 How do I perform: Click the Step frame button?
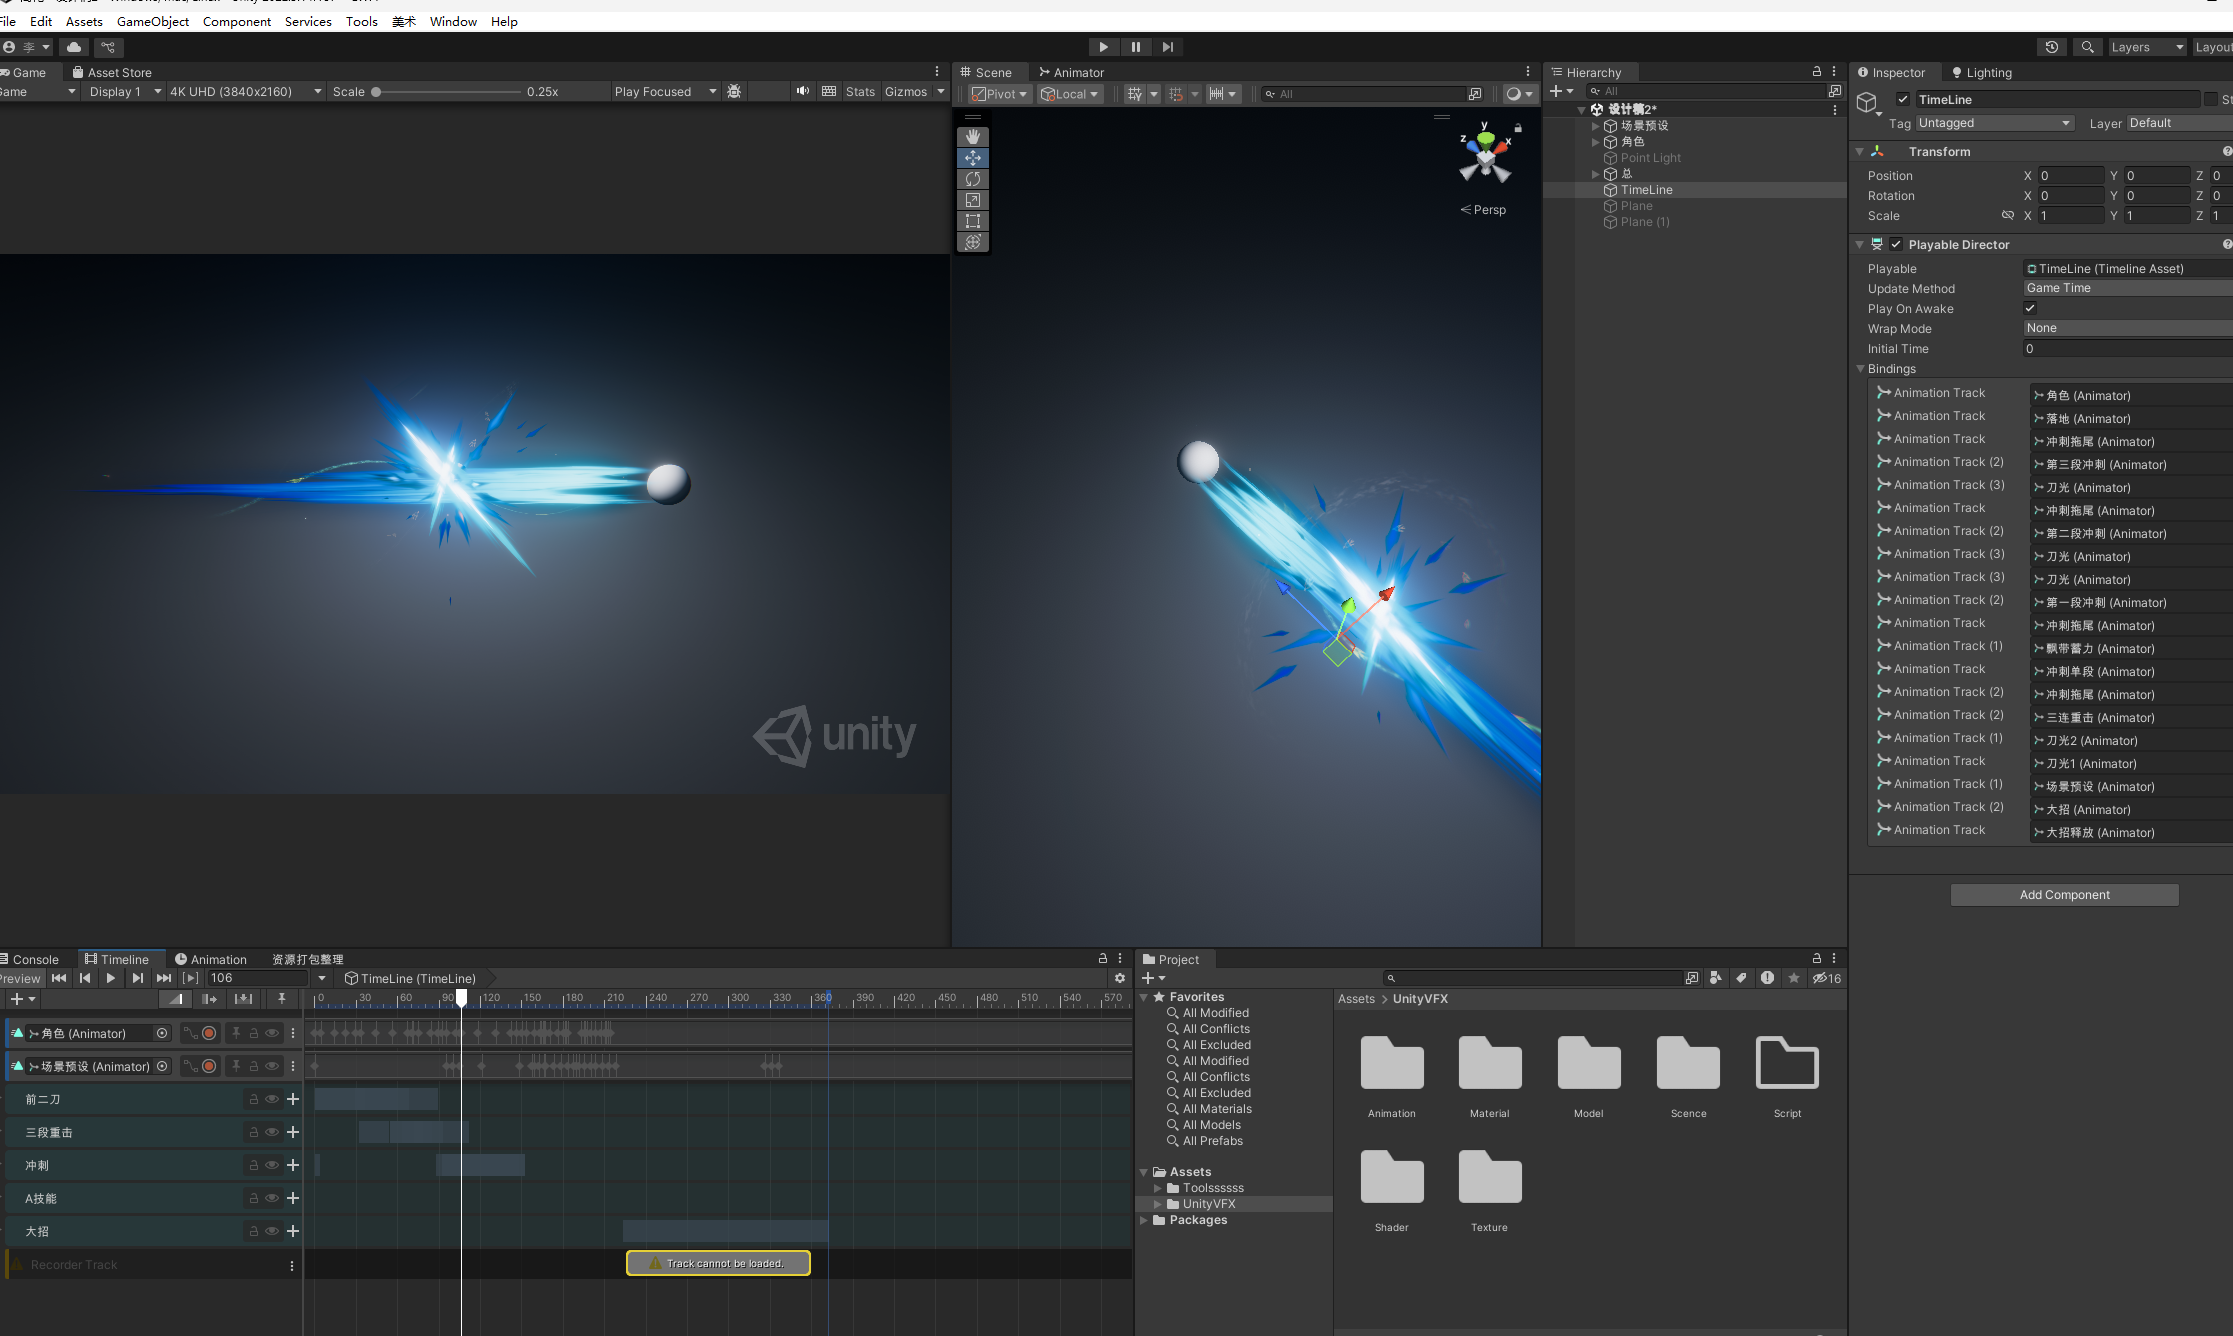coord(1167,47)
